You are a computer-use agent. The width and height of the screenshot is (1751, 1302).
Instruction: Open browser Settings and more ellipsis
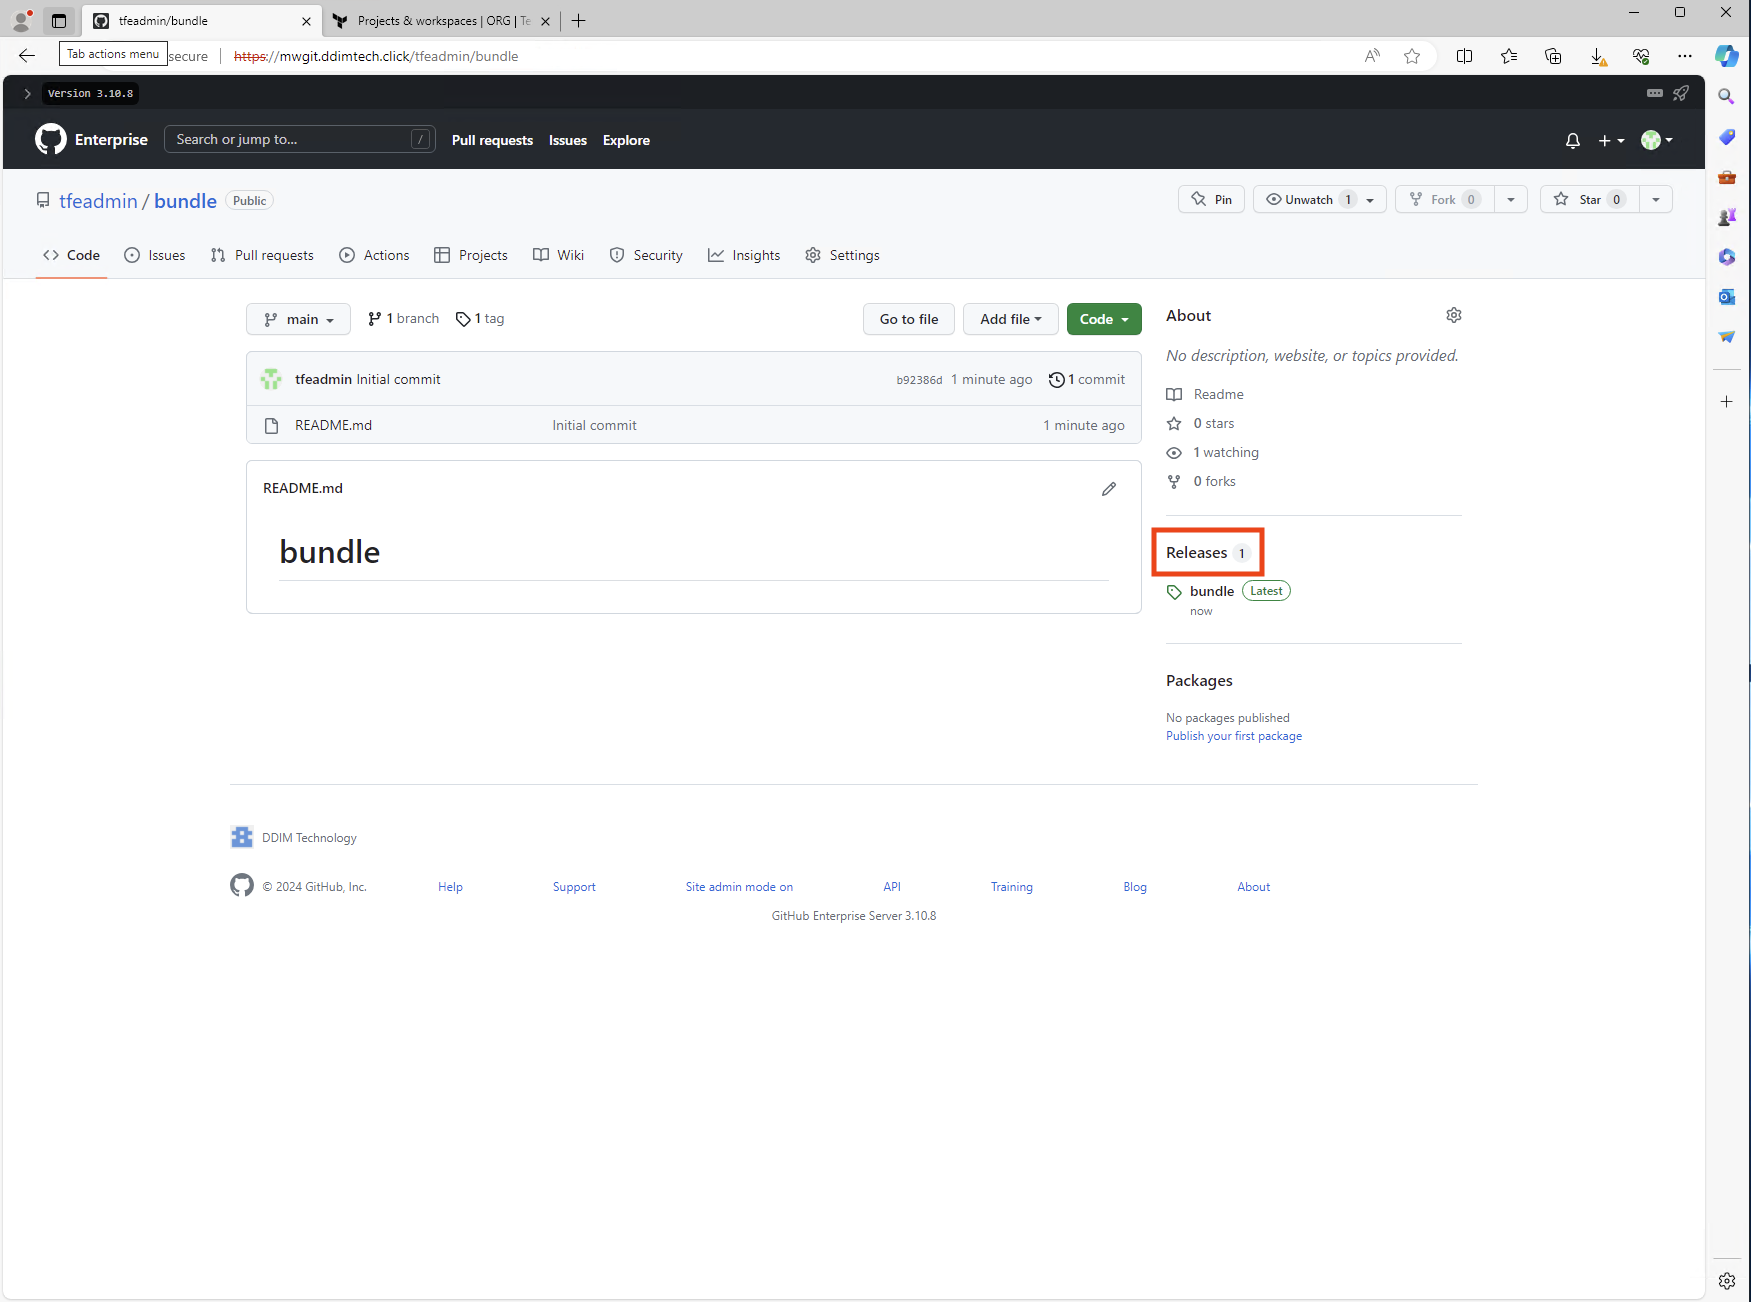[1685, 56]
